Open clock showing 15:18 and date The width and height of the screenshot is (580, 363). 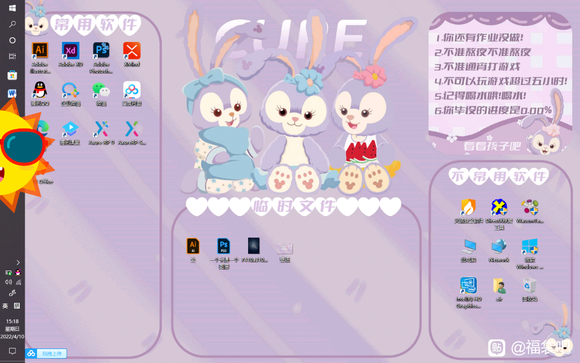pos(12,329)
